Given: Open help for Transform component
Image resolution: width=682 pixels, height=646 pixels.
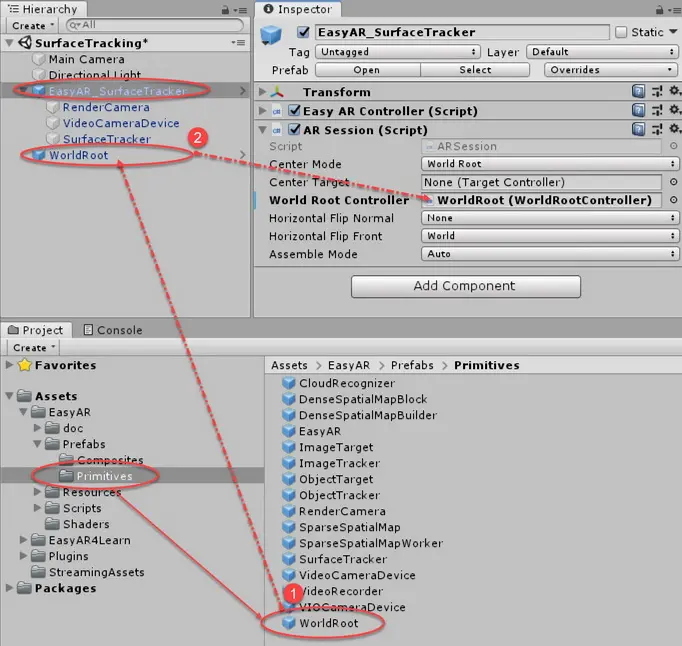Looking at the screenshot, I should click(638, 91).
